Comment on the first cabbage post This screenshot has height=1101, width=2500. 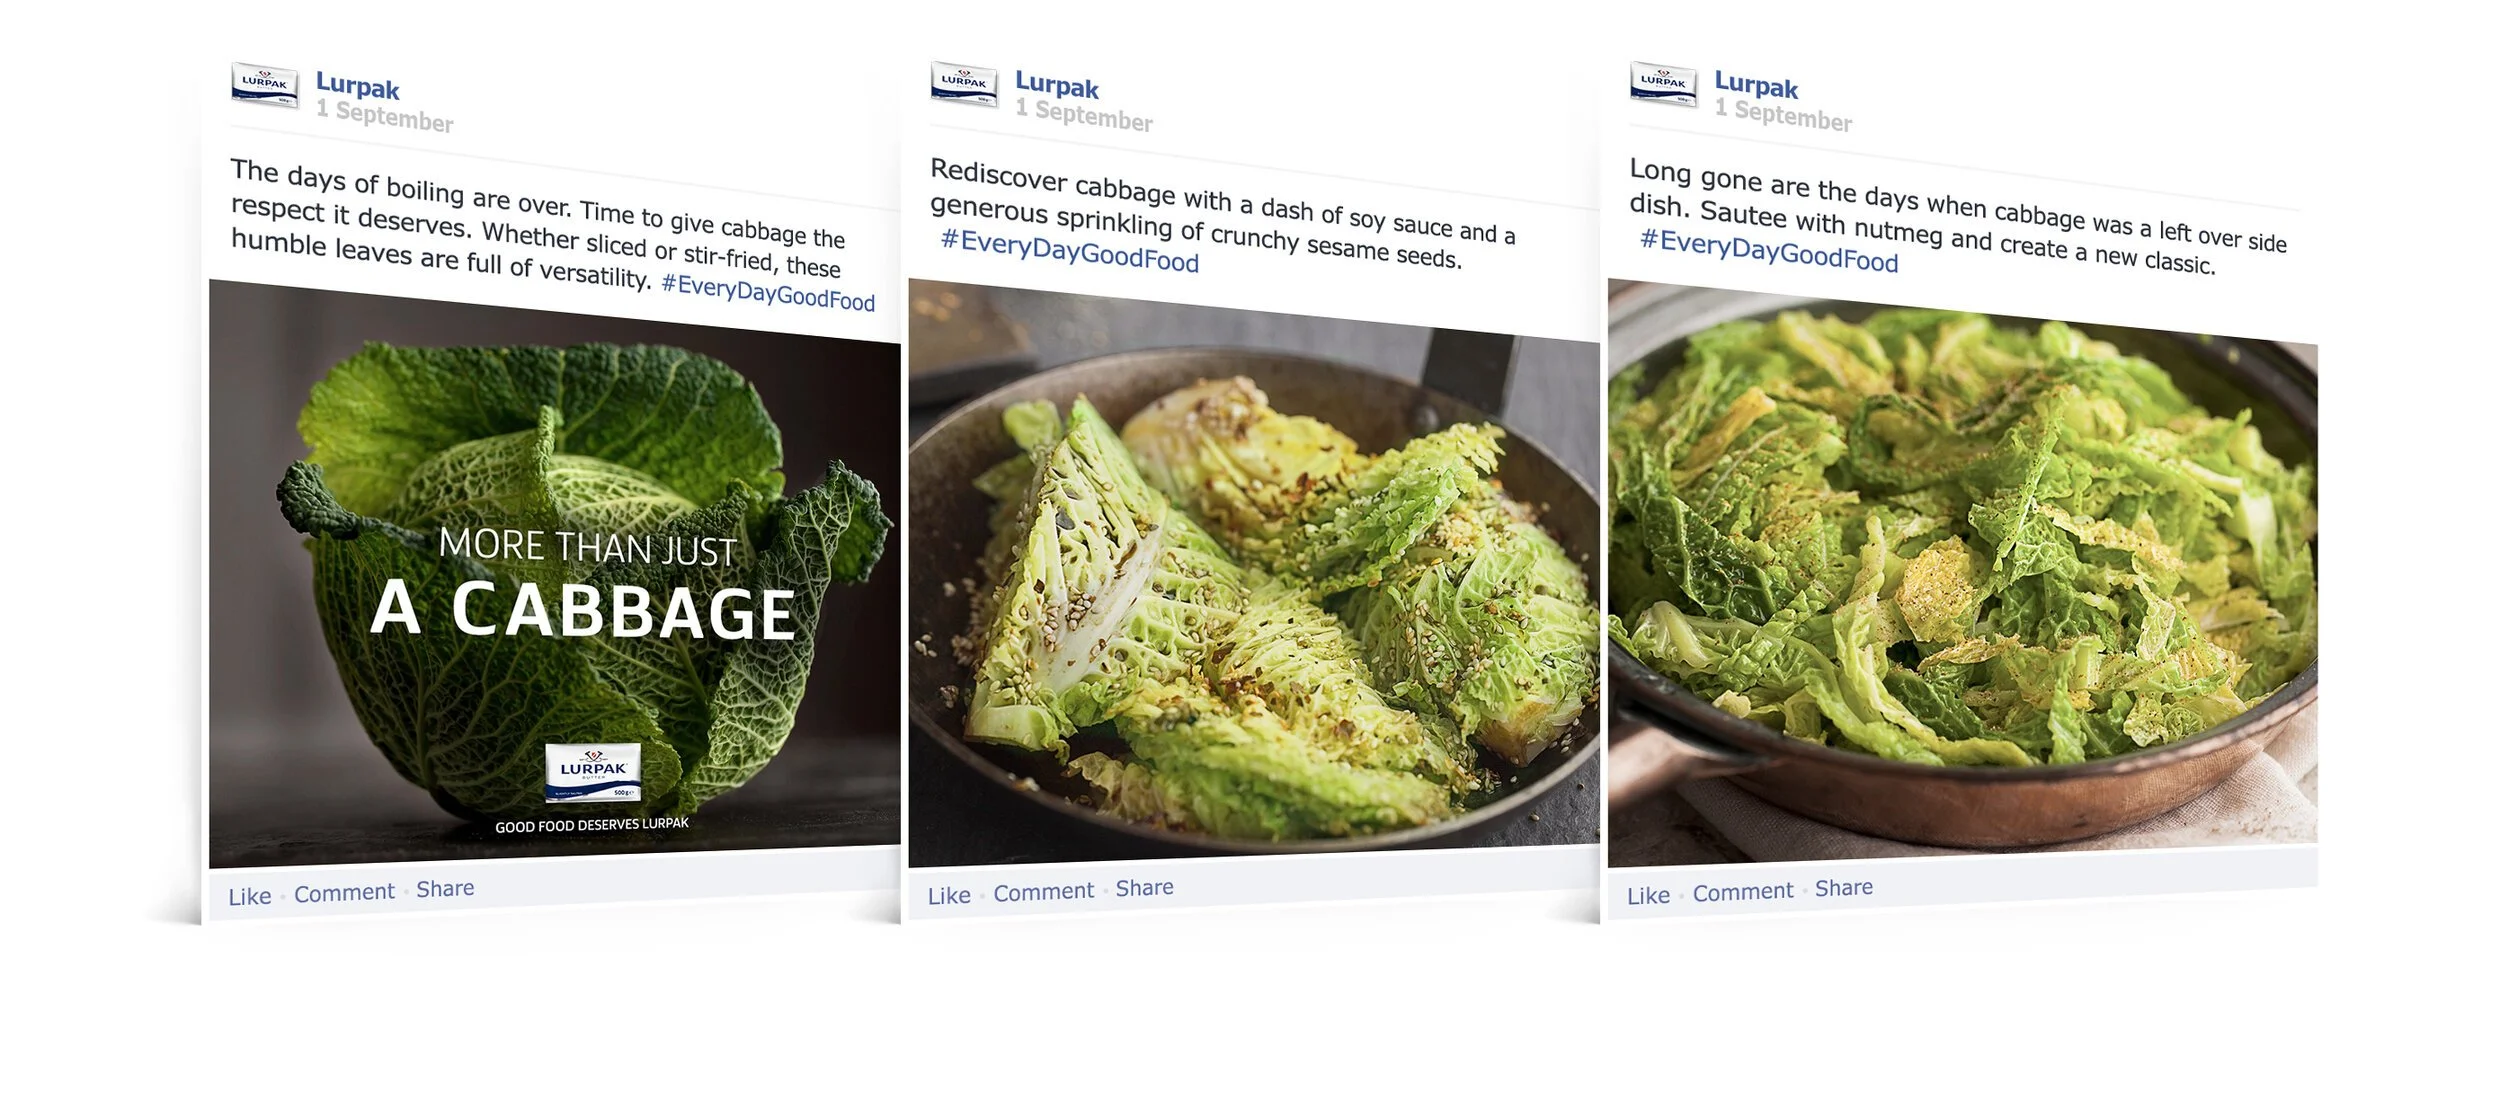pyautogui.click(x=344, y=892)
